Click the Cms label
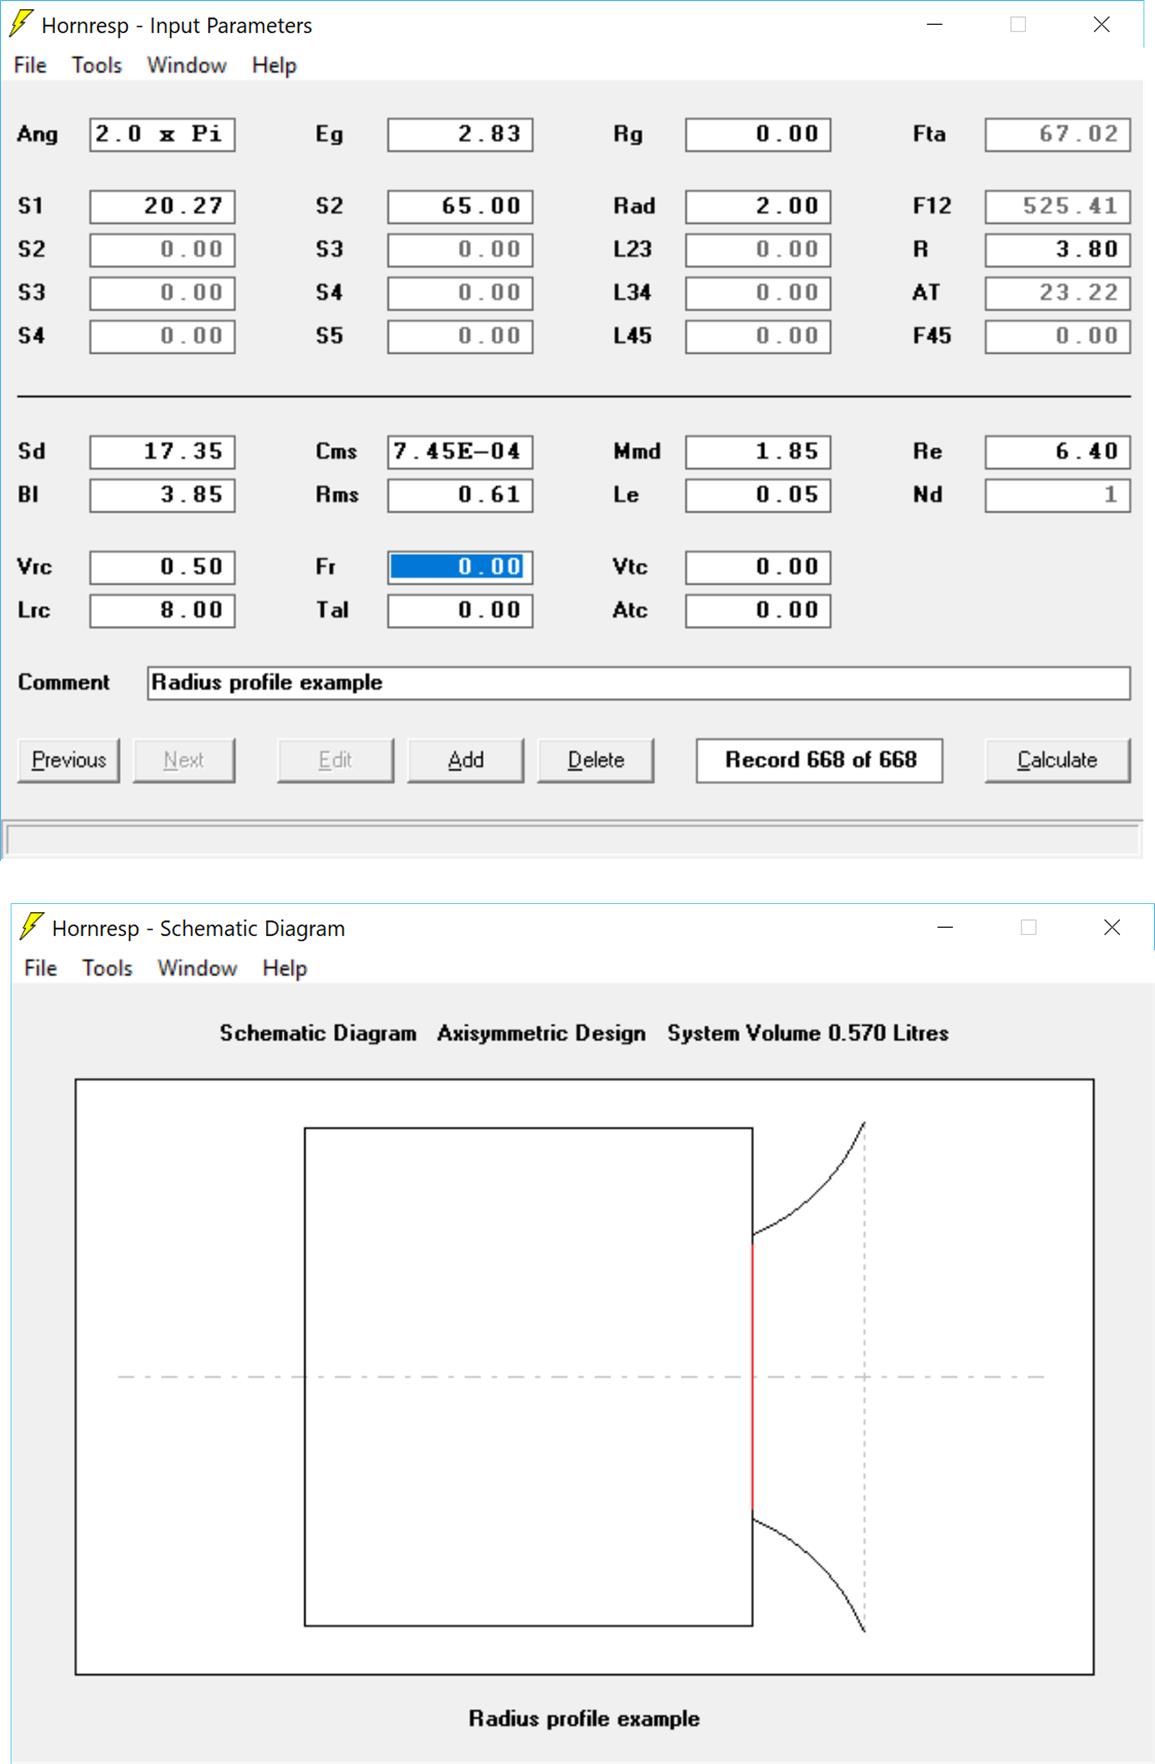 tap(336, 451)
